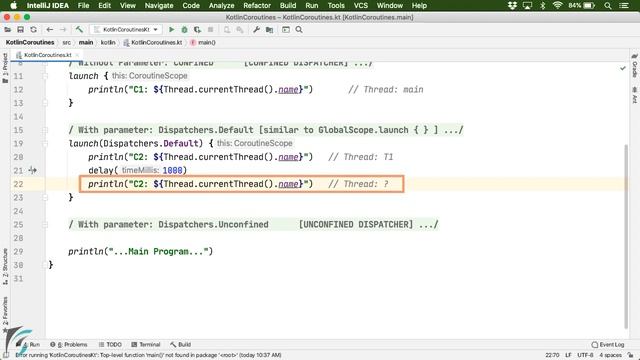Click the UTF-8 encoding in status bar
The width and height of the screenshot is (640, 360).
[x=585, y=355]
